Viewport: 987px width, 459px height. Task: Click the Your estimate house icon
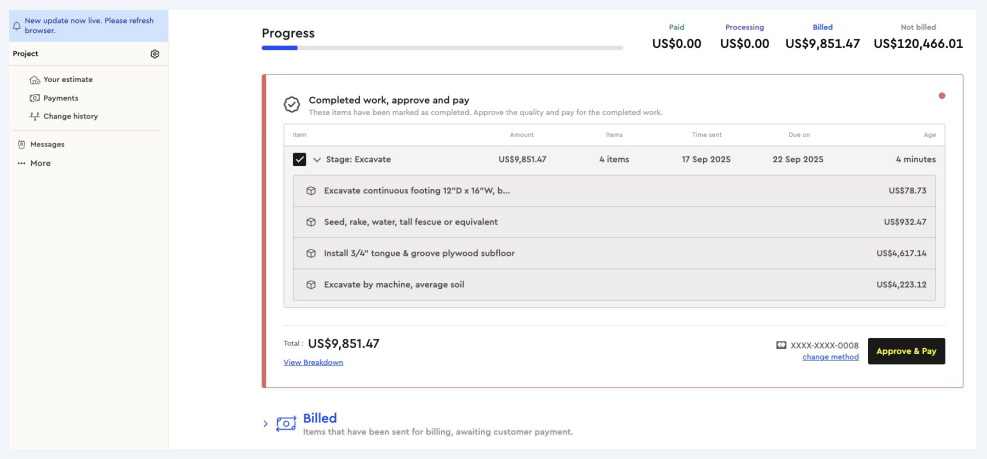click(x=35, y=80)
